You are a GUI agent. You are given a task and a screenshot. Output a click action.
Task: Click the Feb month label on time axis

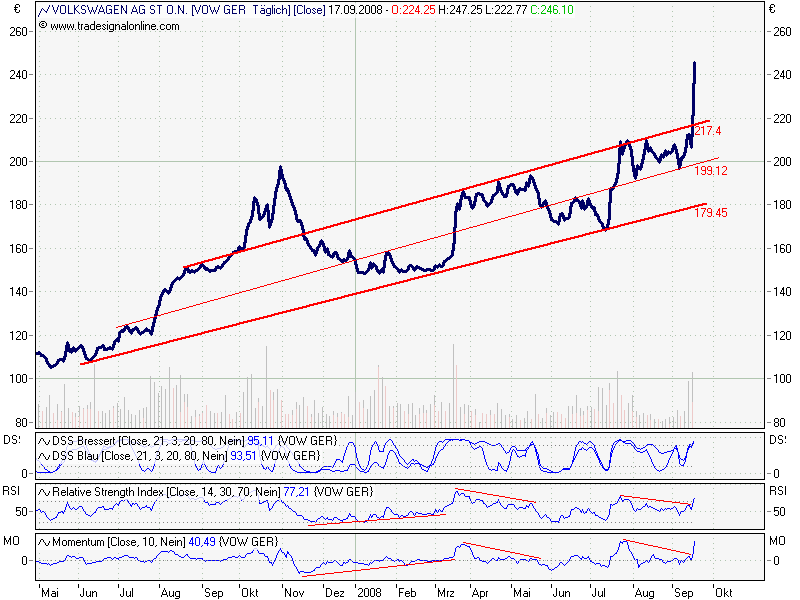tap(407, 592)
